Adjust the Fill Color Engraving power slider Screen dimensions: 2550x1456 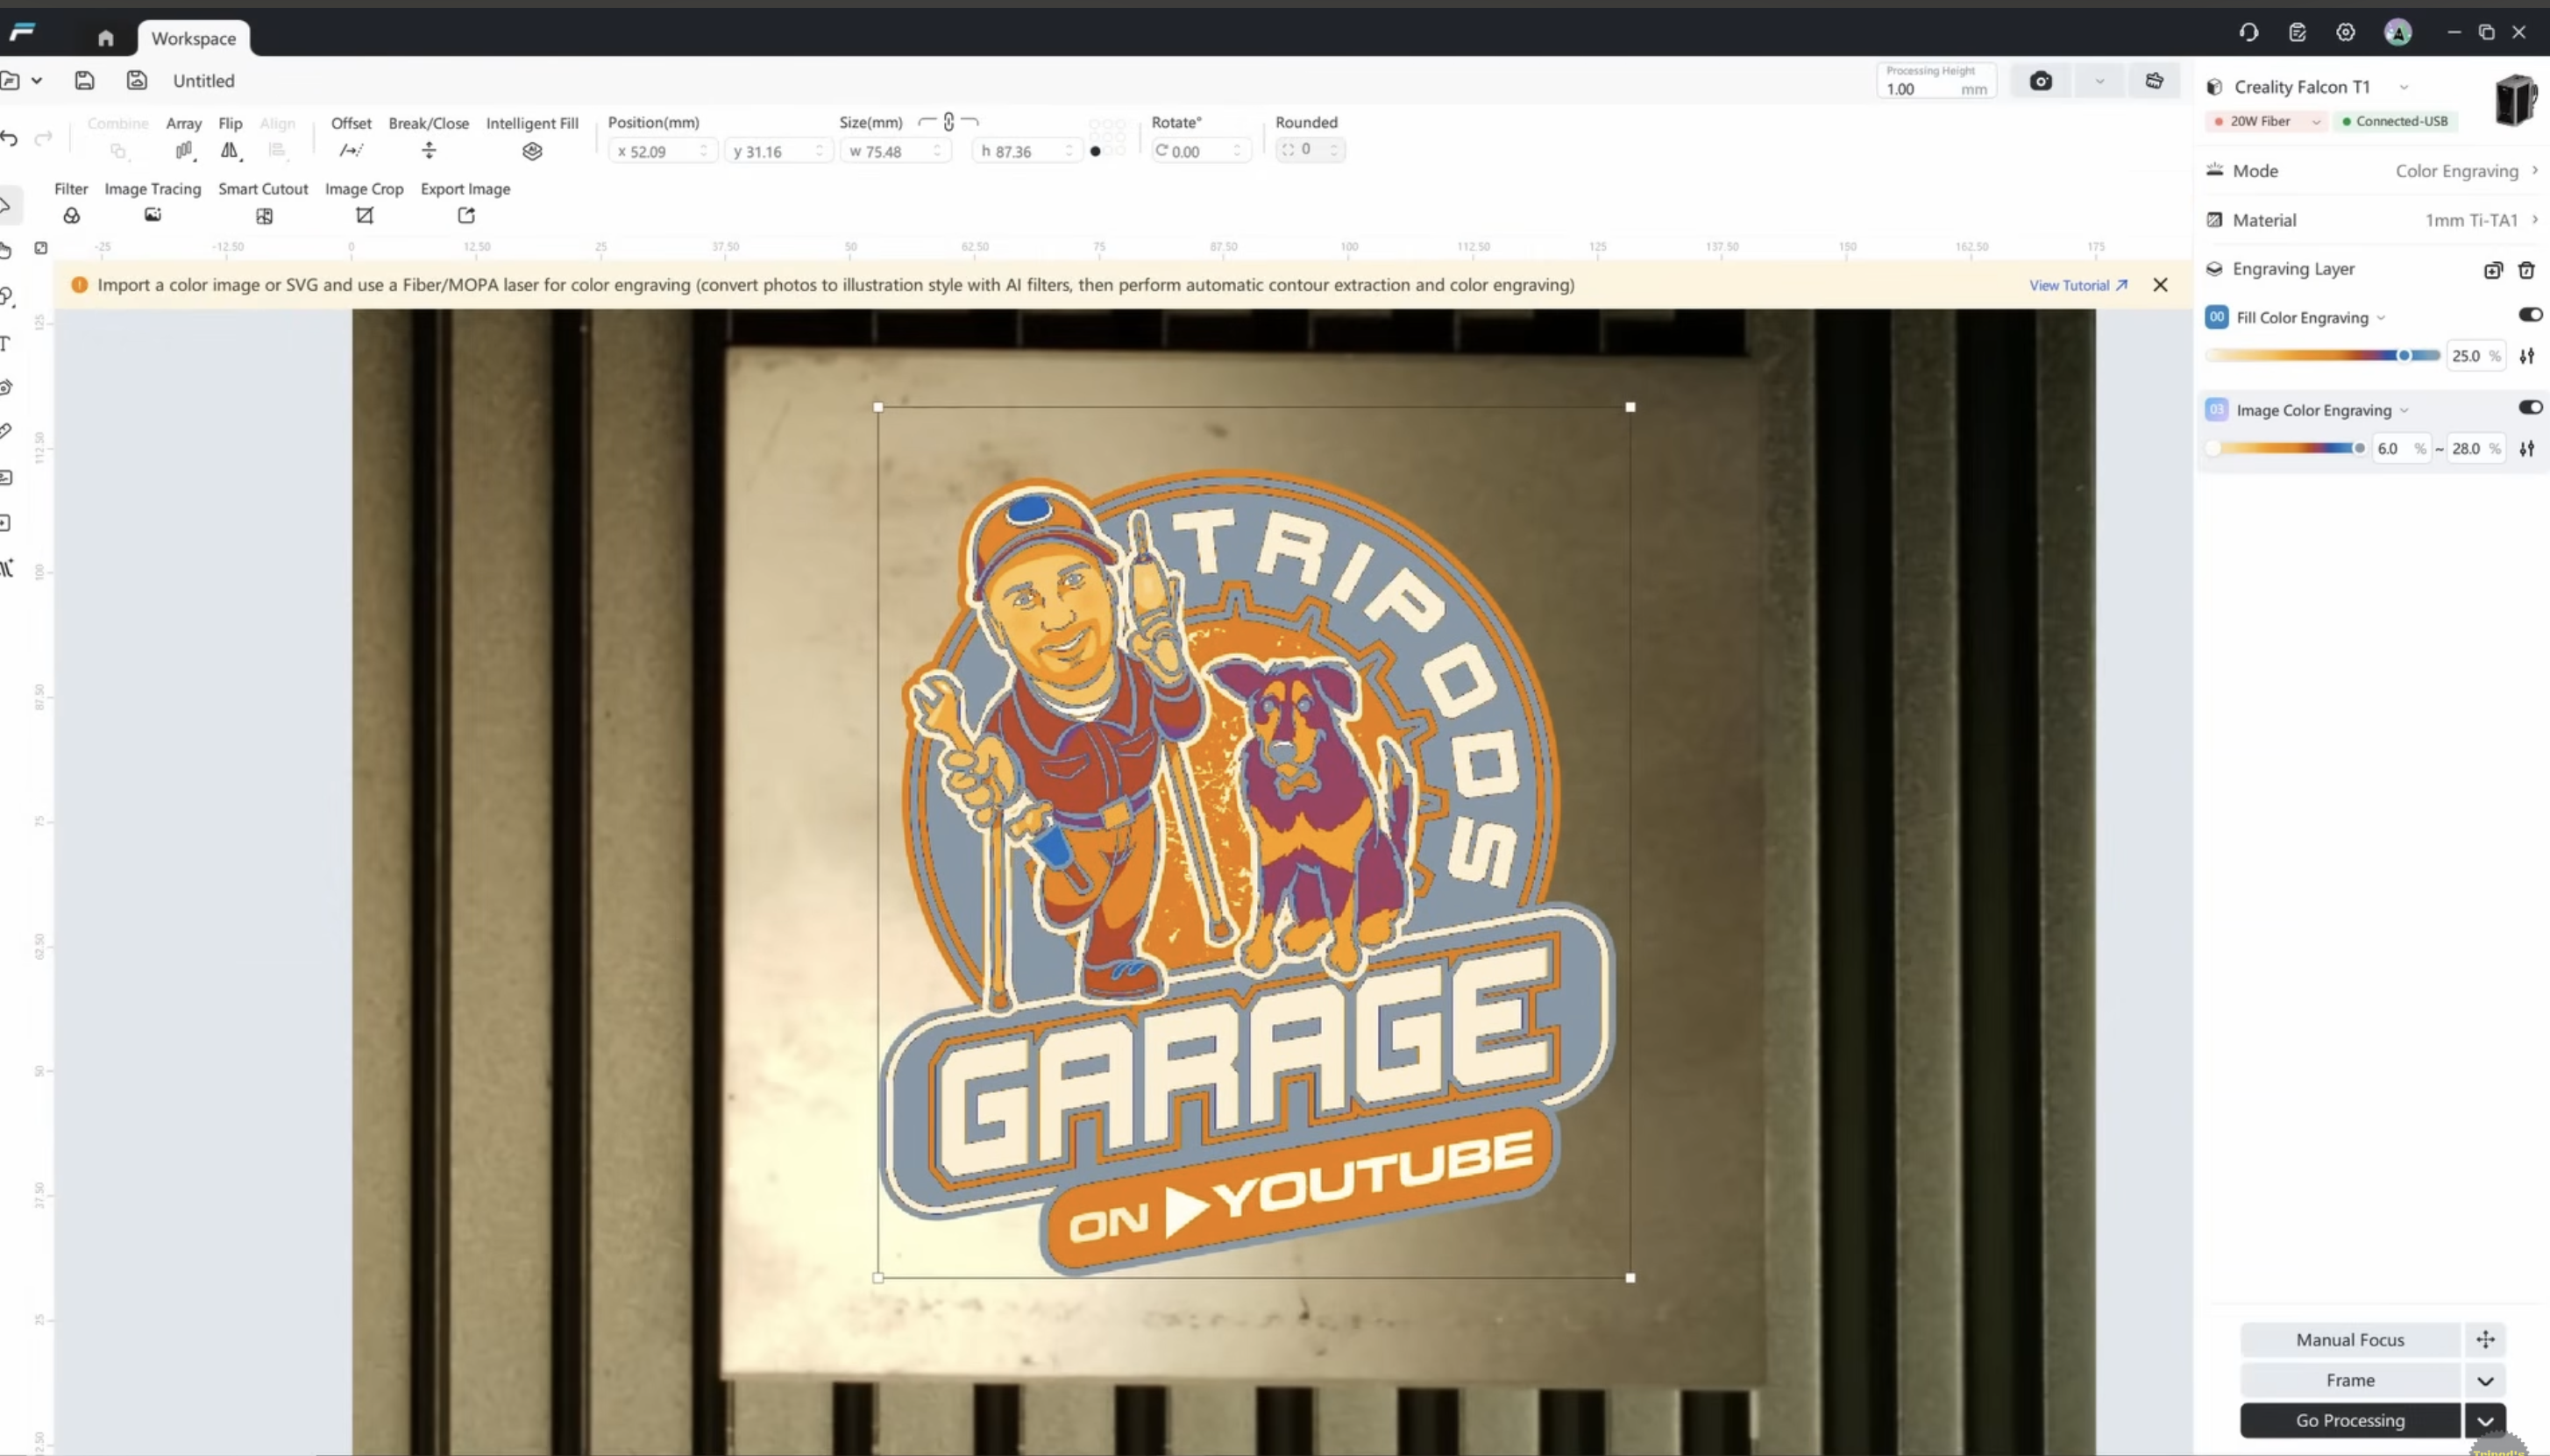[x=2404, y=356]
